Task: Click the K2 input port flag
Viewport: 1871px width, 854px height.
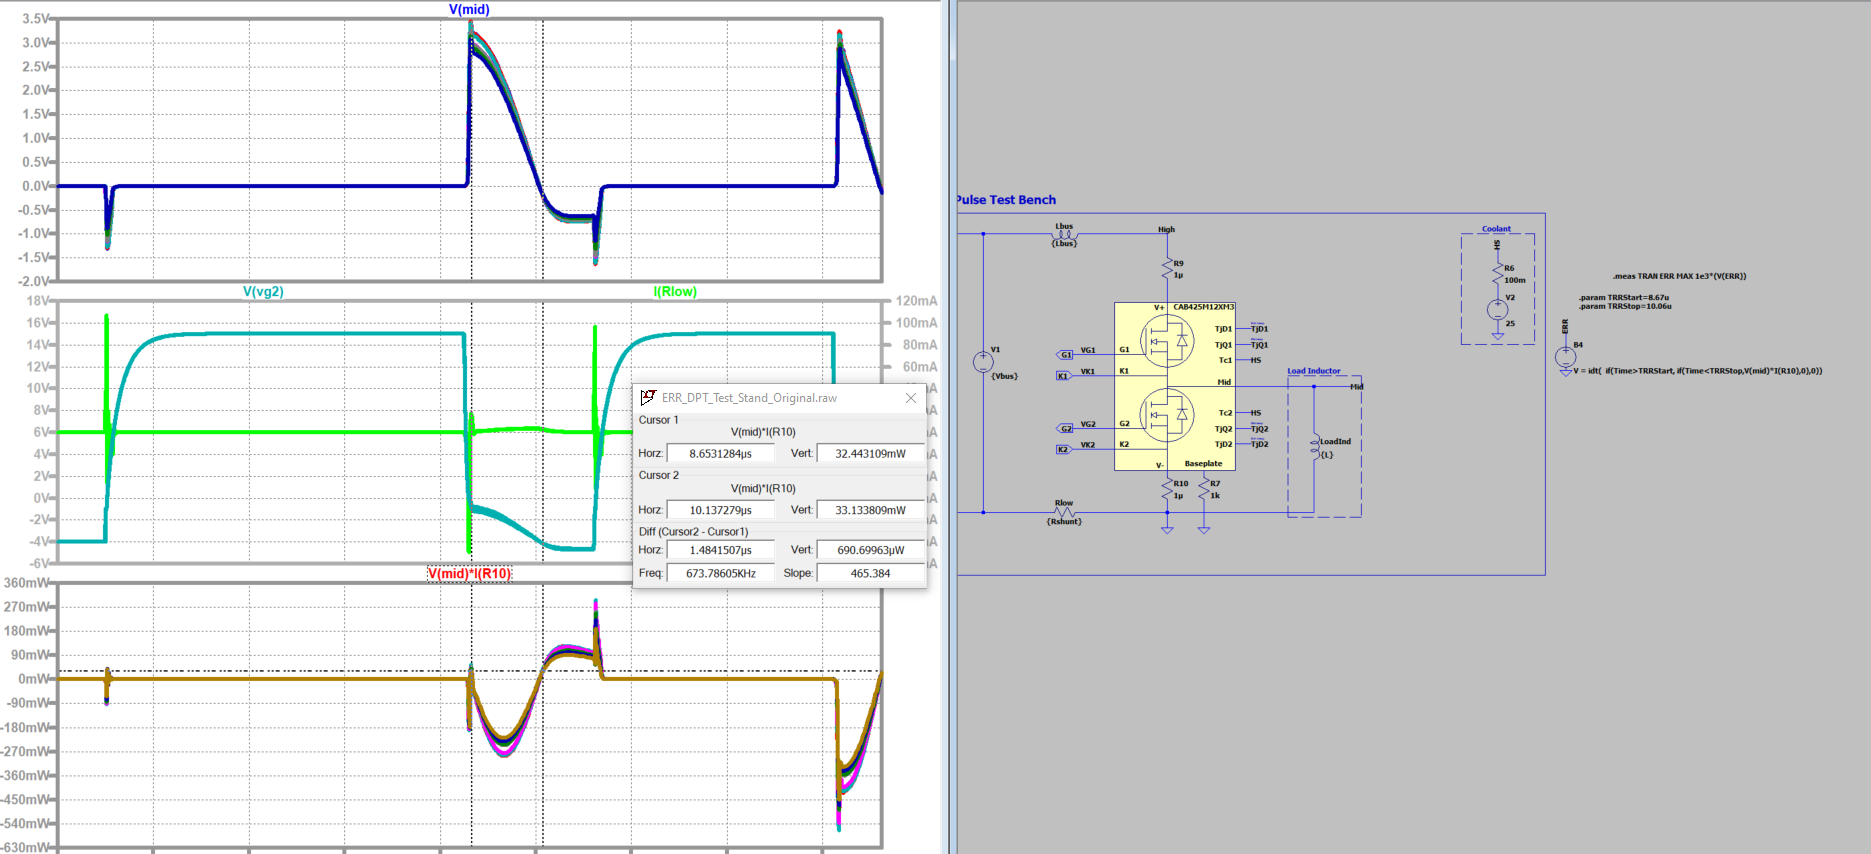Action: tap(1063, 449)
